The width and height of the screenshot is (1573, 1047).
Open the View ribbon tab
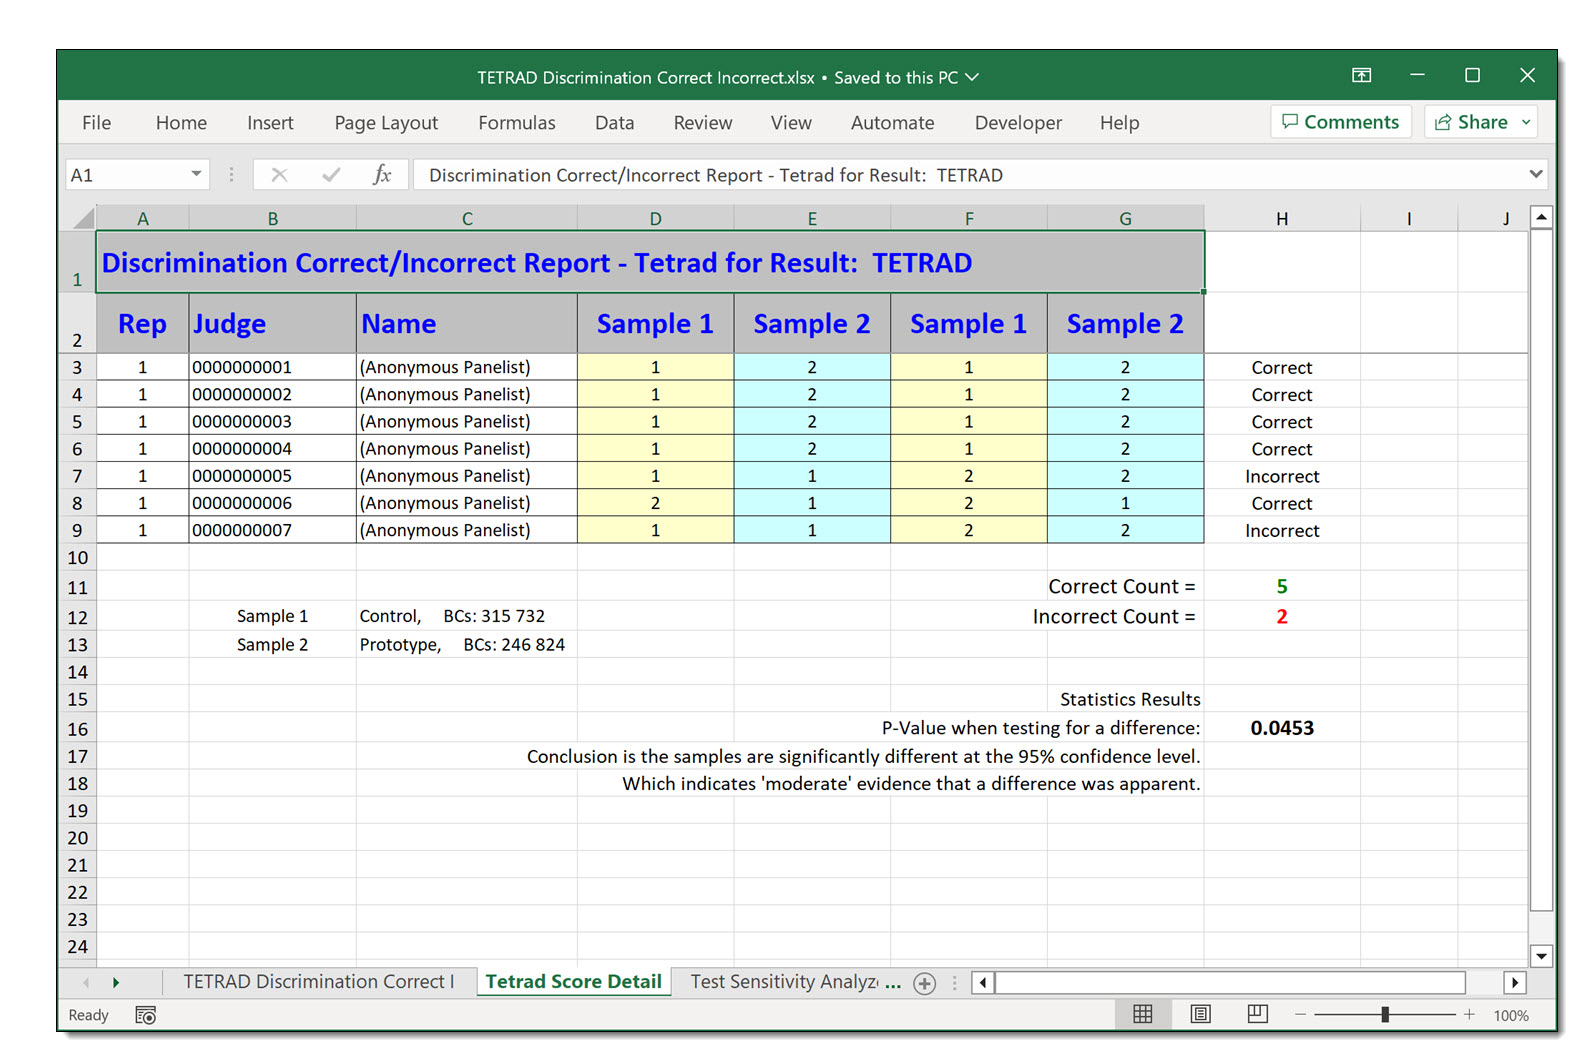[x=791, y=123]
